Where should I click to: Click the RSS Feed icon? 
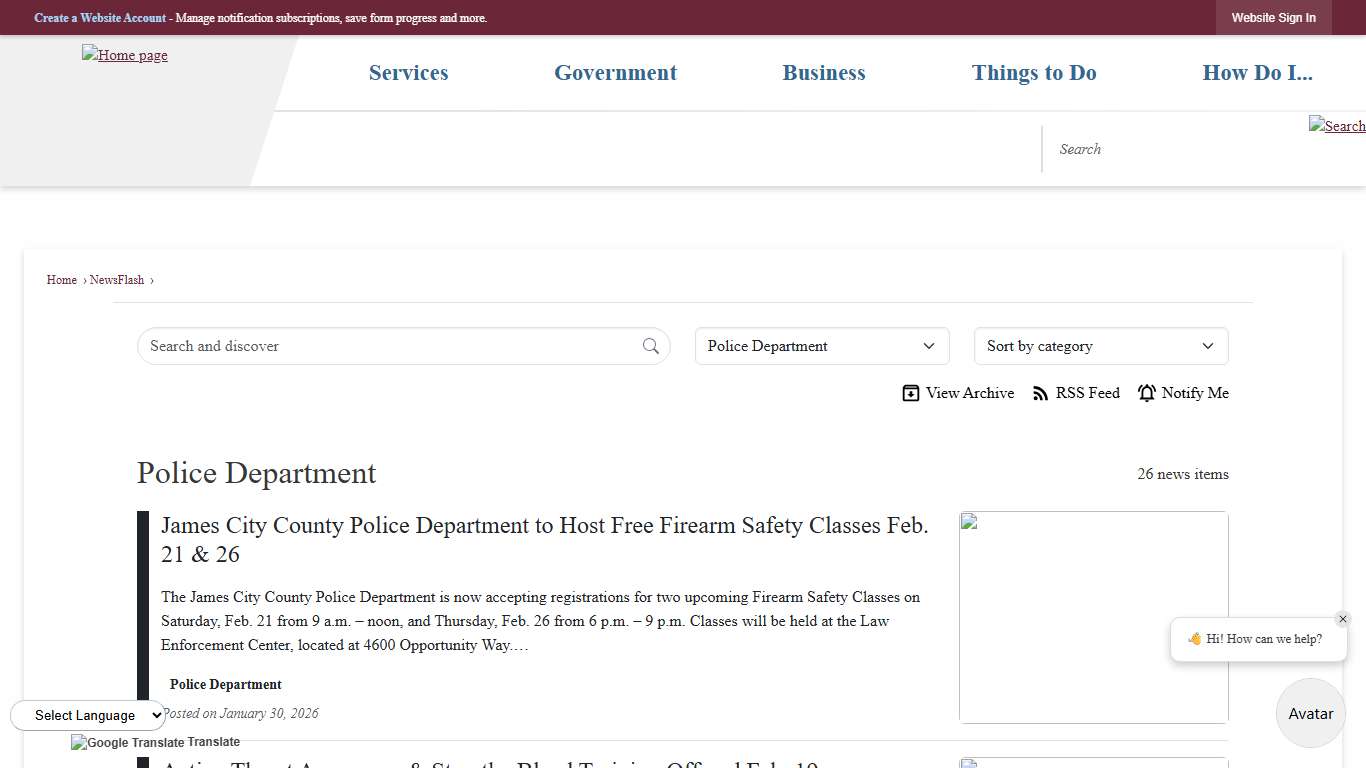click(1041, 393)
